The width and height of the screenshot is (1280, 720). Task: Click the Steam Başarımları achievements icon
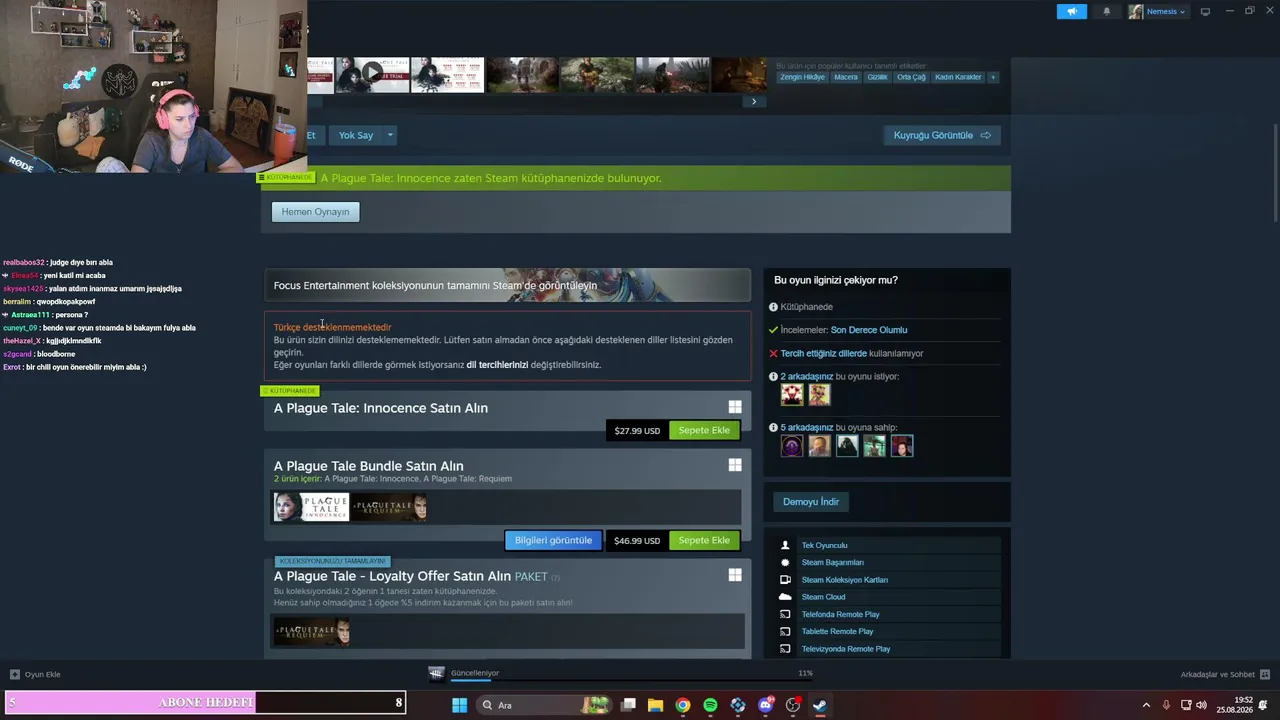coord(785,562)
